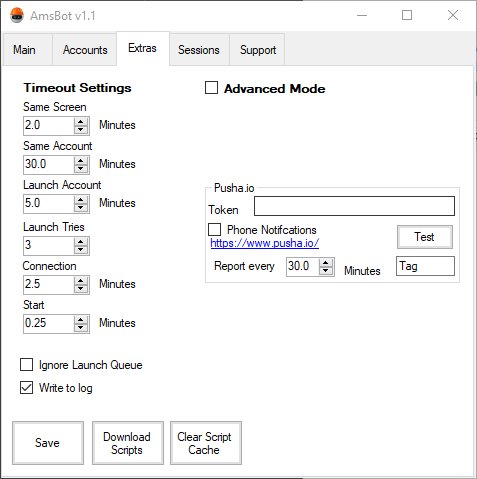Screen dimensions: 477x479
Task: Decrease the Launch Account timeout value
Action: click(x=81, y=208)
